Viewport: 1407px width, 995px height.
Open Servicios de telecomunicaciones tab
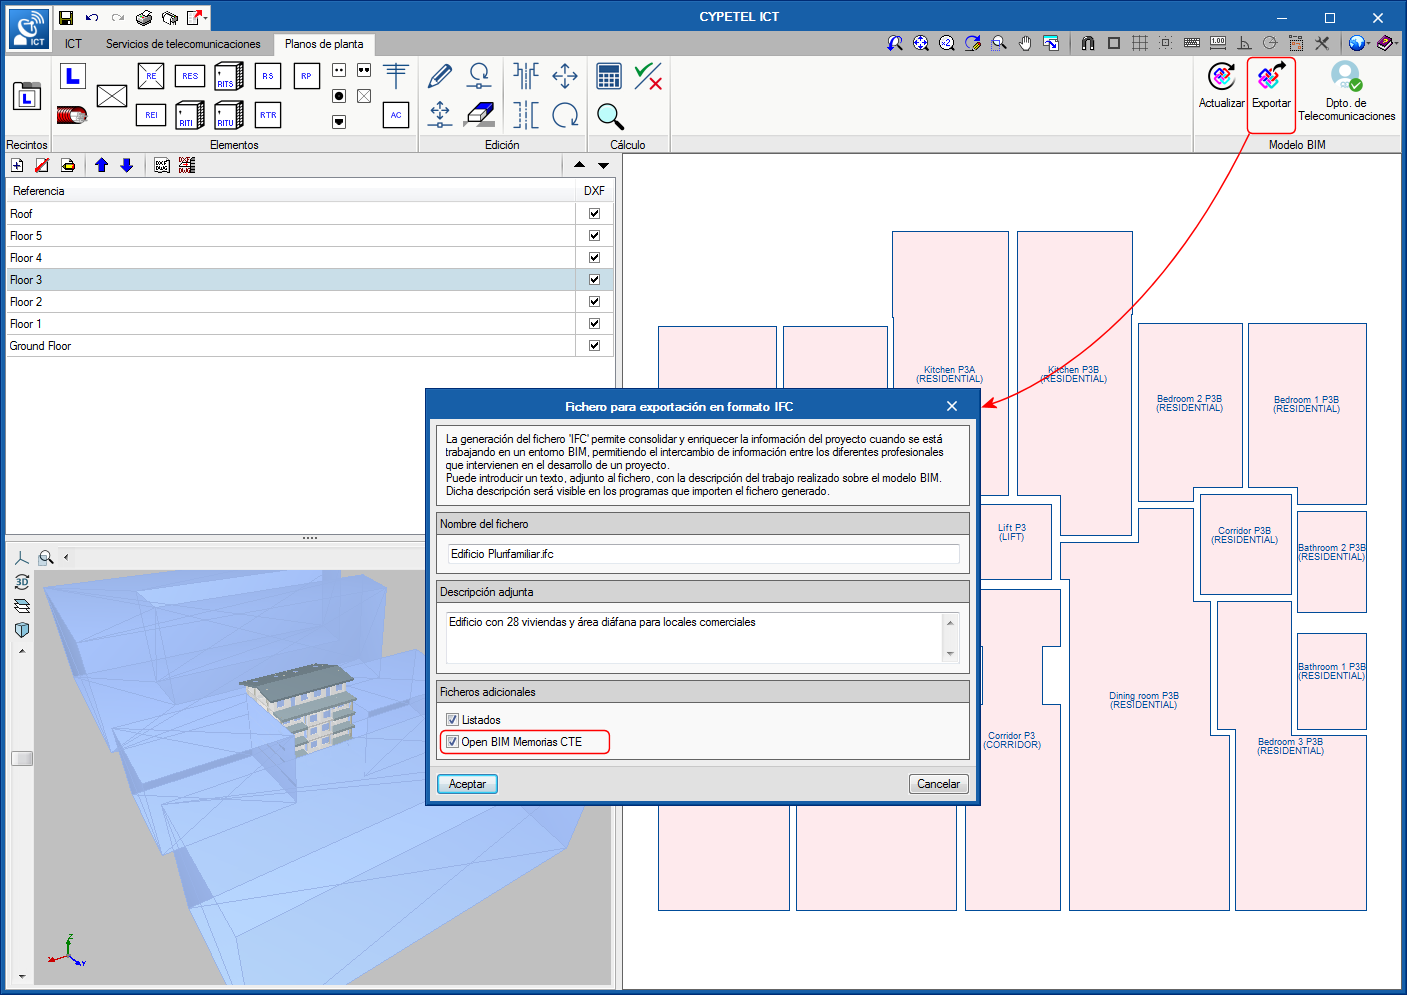tap(183, 44)
